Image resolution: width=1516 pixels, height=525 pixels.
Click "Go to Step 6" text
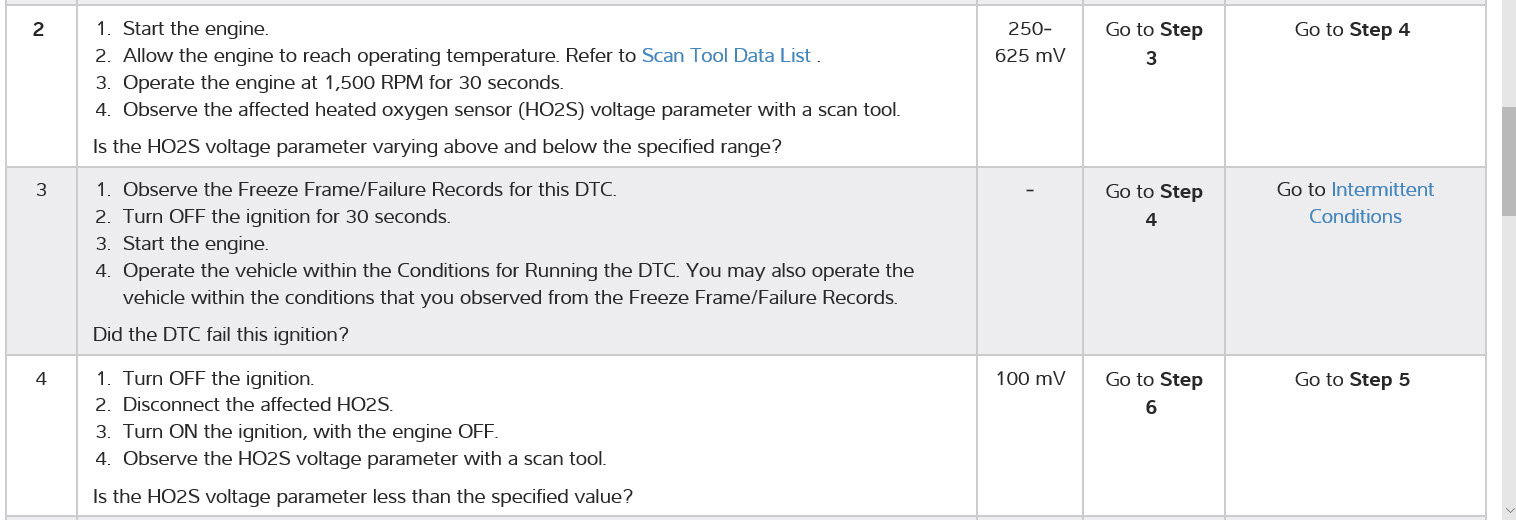[x=1153, y=393]
